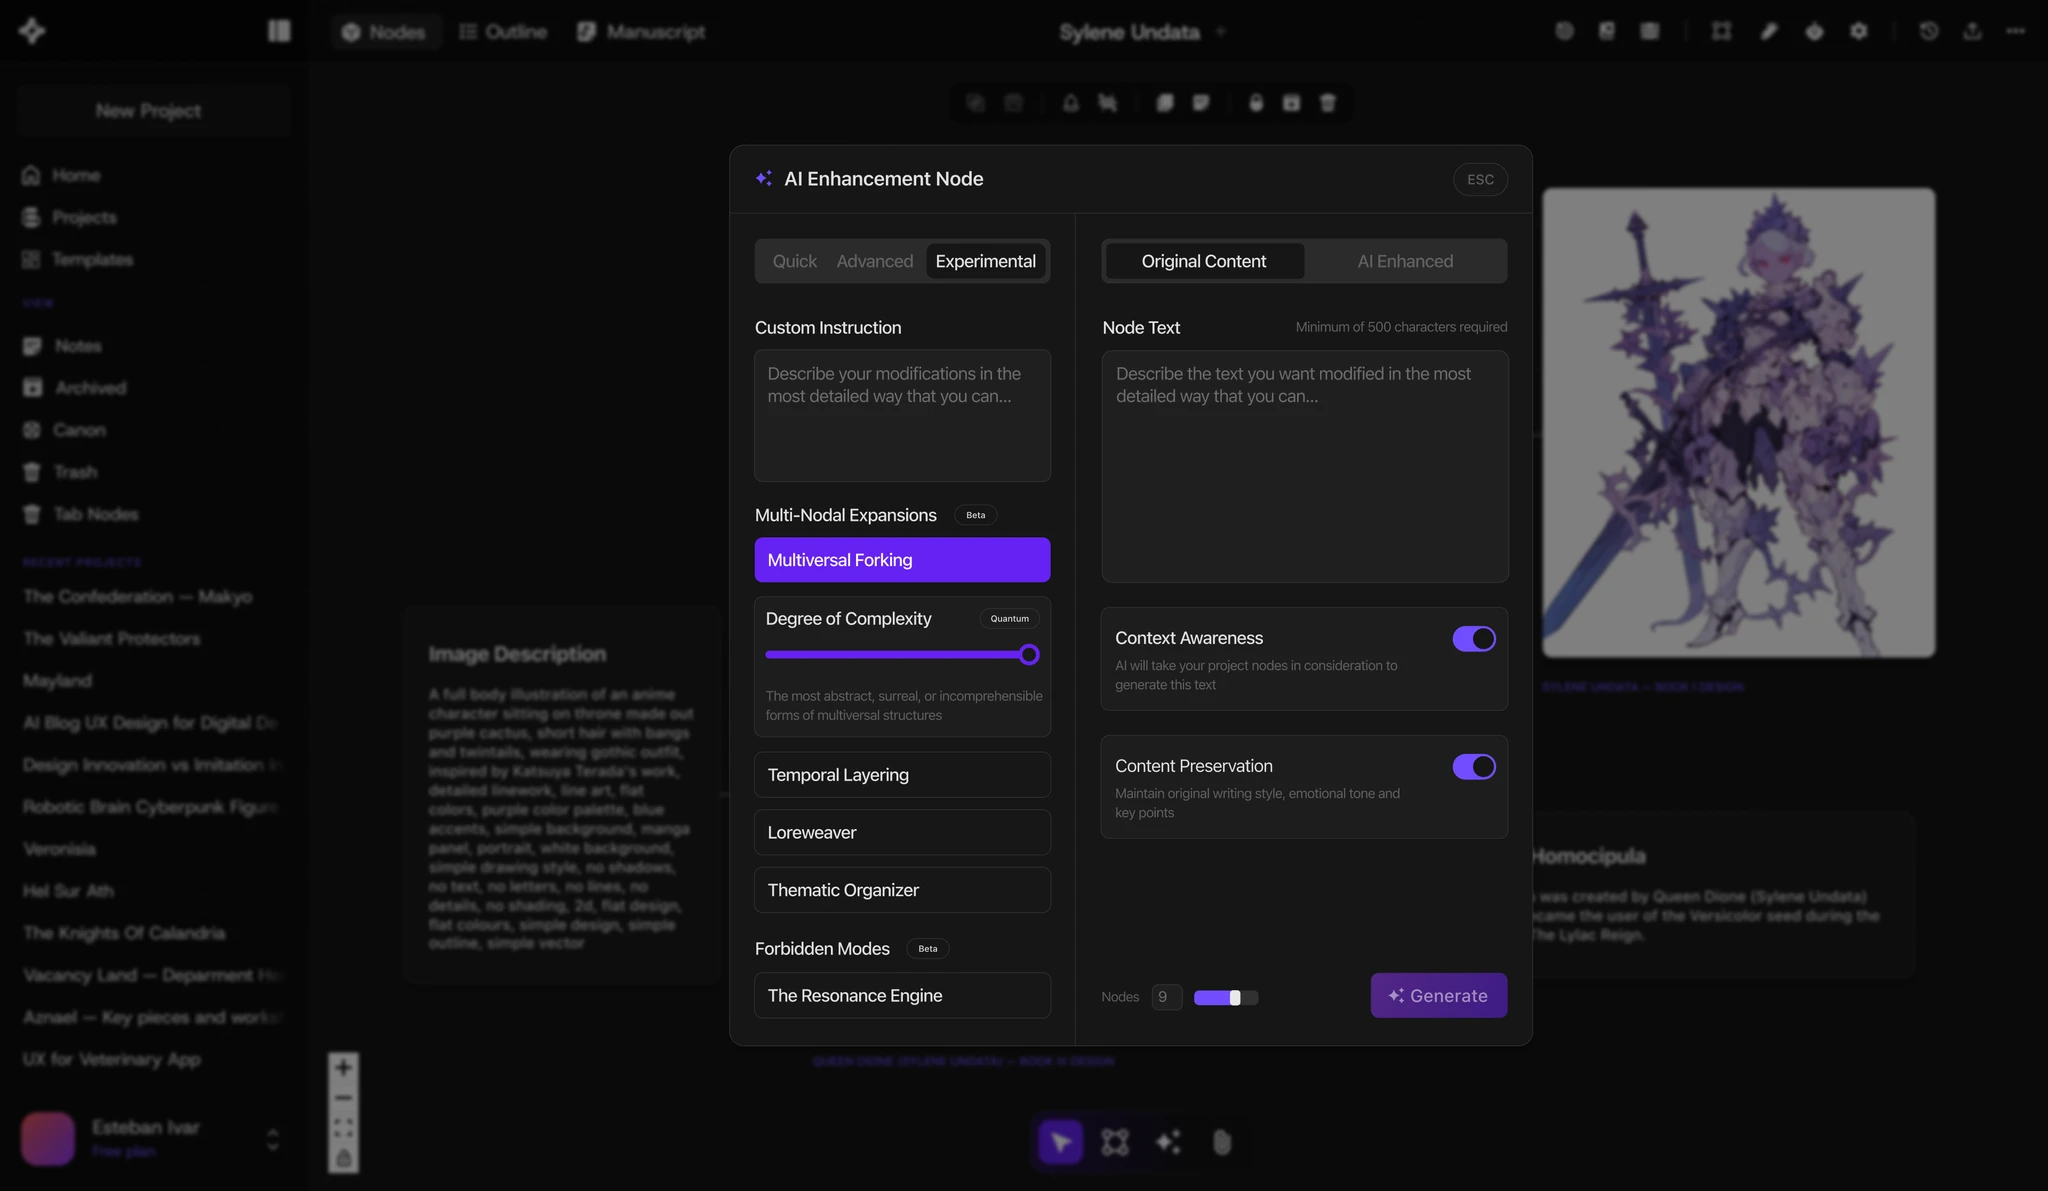The height and width of the screenshot is (1191, 2048).
Task: Open version history icon in top-right toolbar
Action: coord(1928,31)
